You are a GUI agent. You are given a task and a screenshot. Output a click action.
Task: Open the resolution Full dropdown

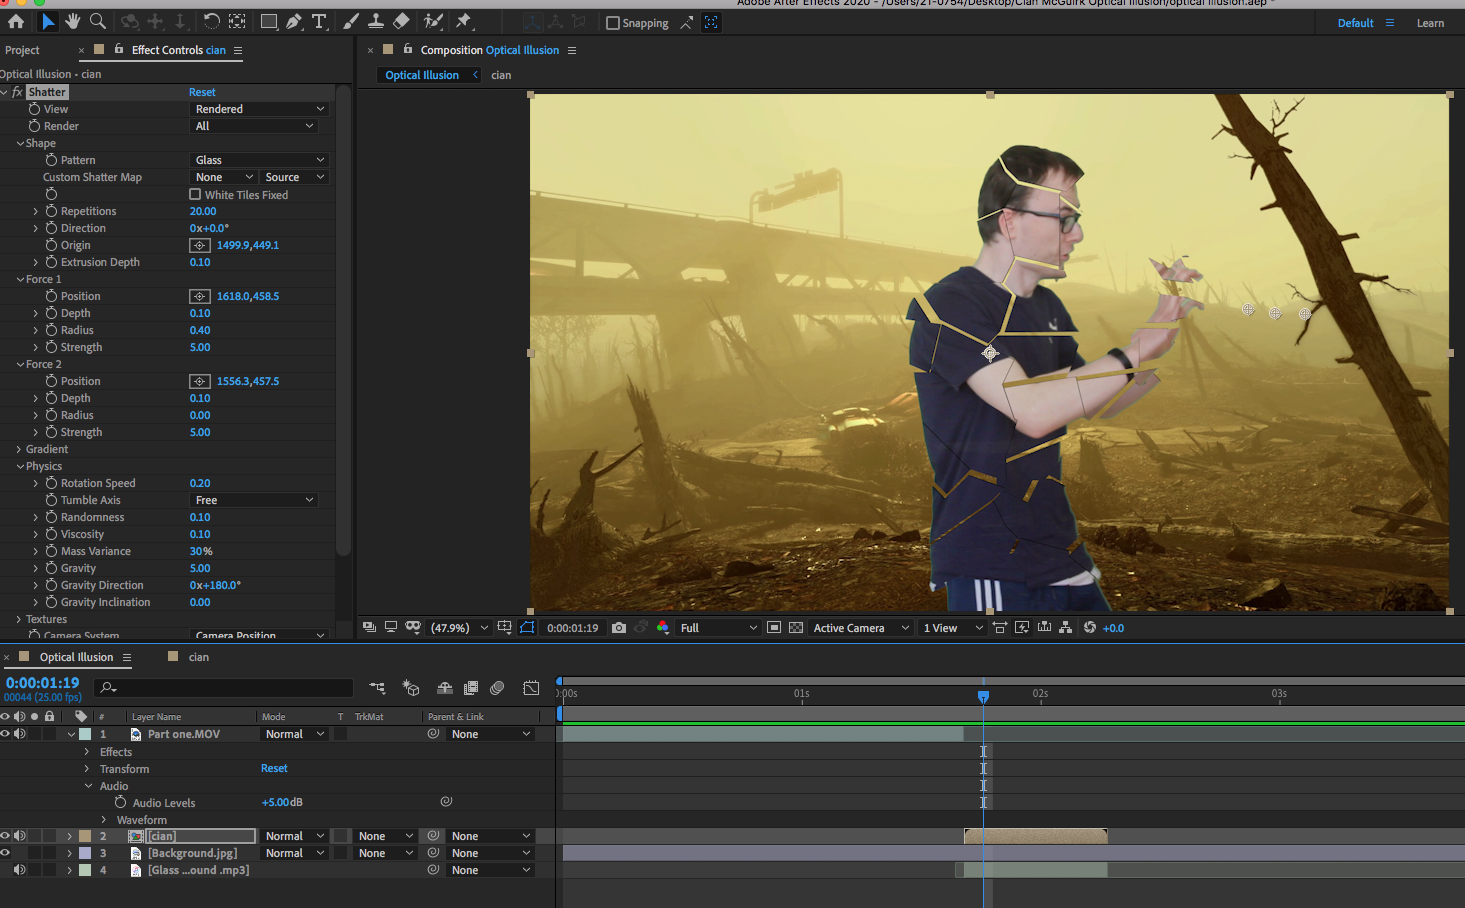click(x=719, y=628)
